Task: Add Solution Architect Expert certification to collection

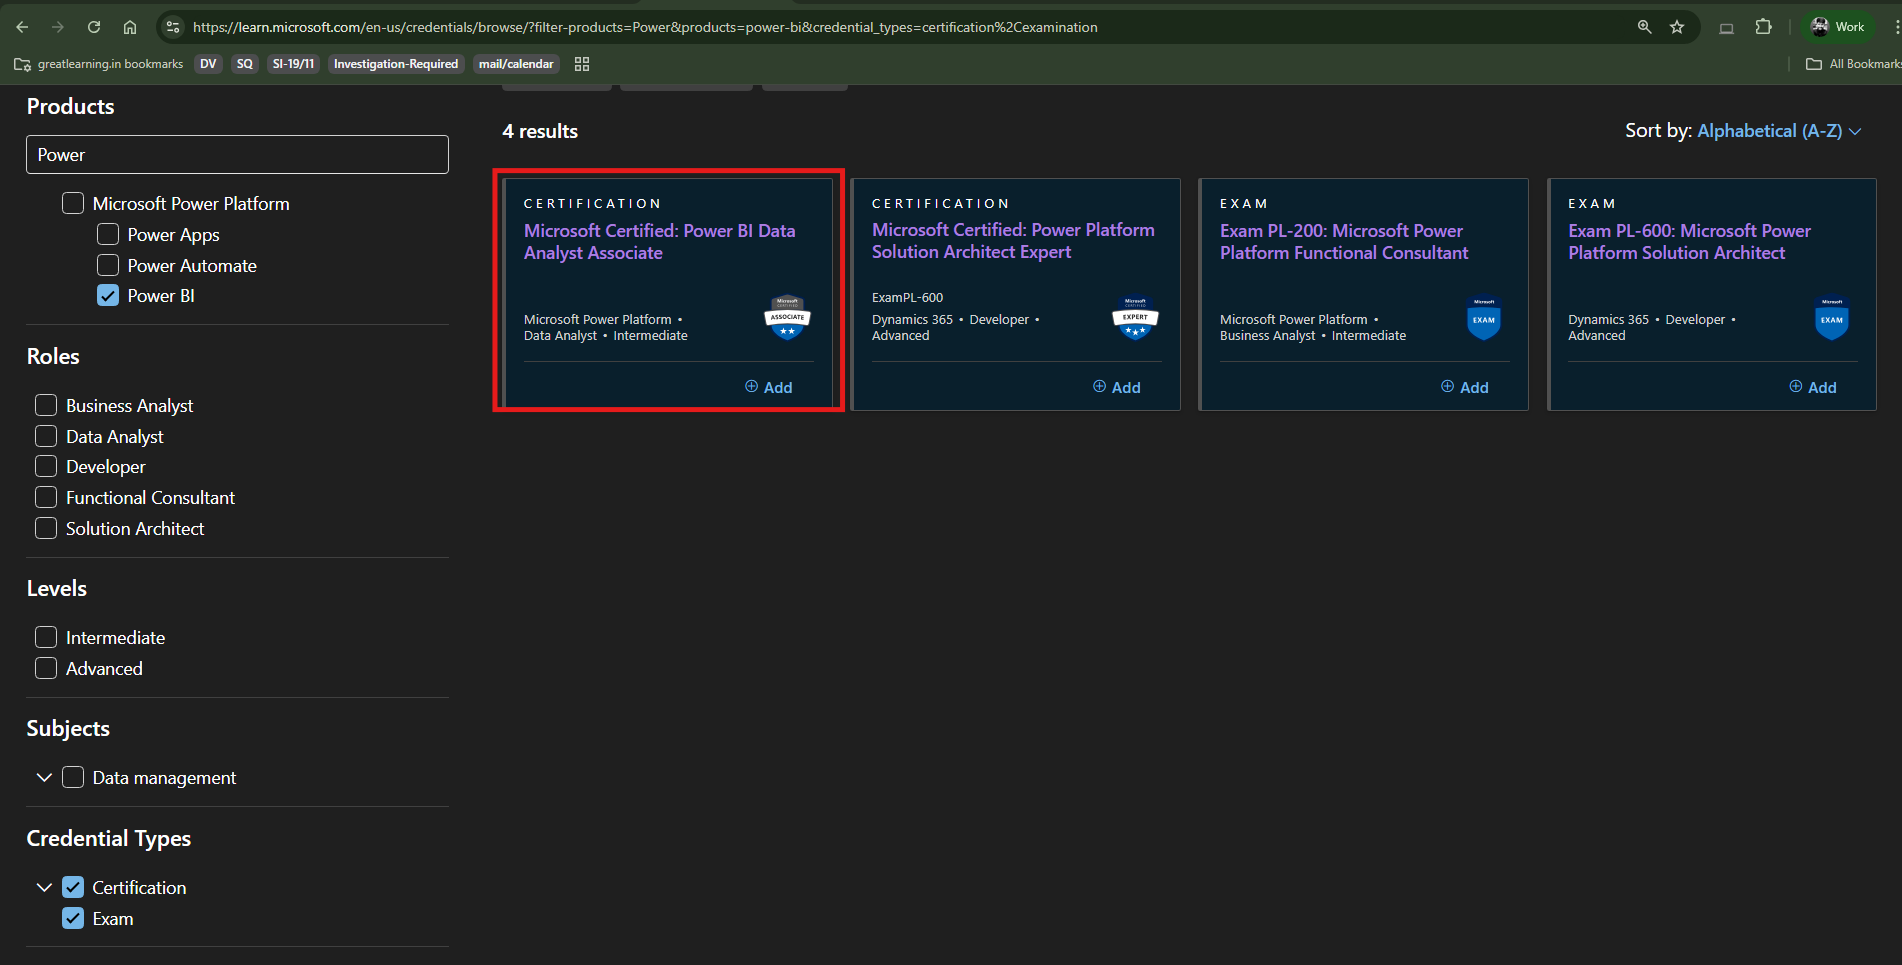Action: click(x=1116, y=387)
